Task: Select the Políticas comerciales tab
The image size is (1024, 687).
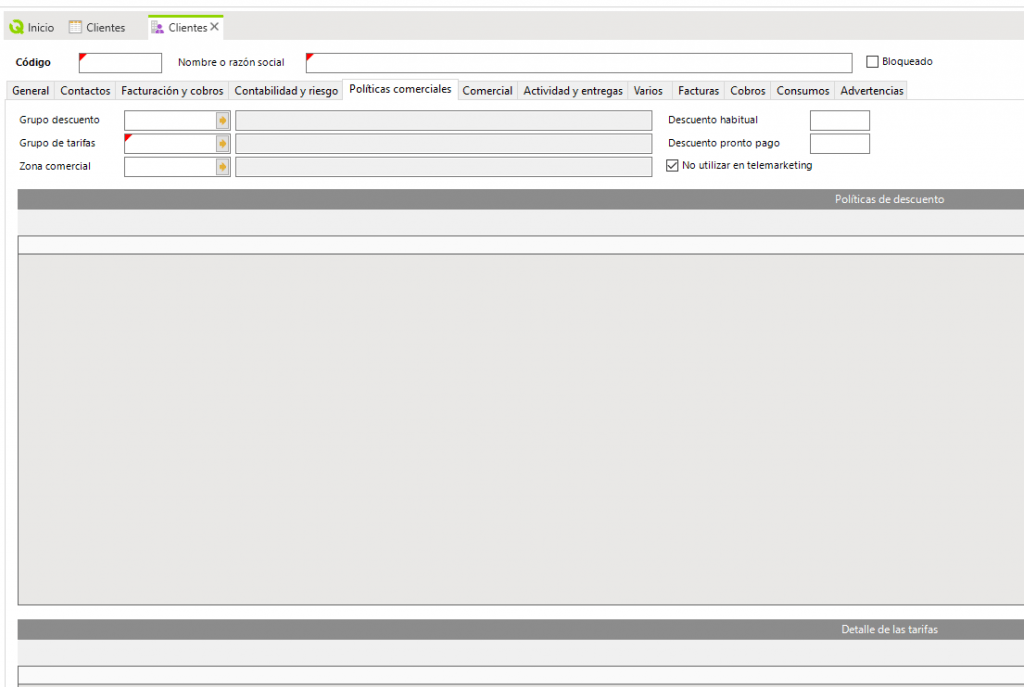Action: [400, 89]
